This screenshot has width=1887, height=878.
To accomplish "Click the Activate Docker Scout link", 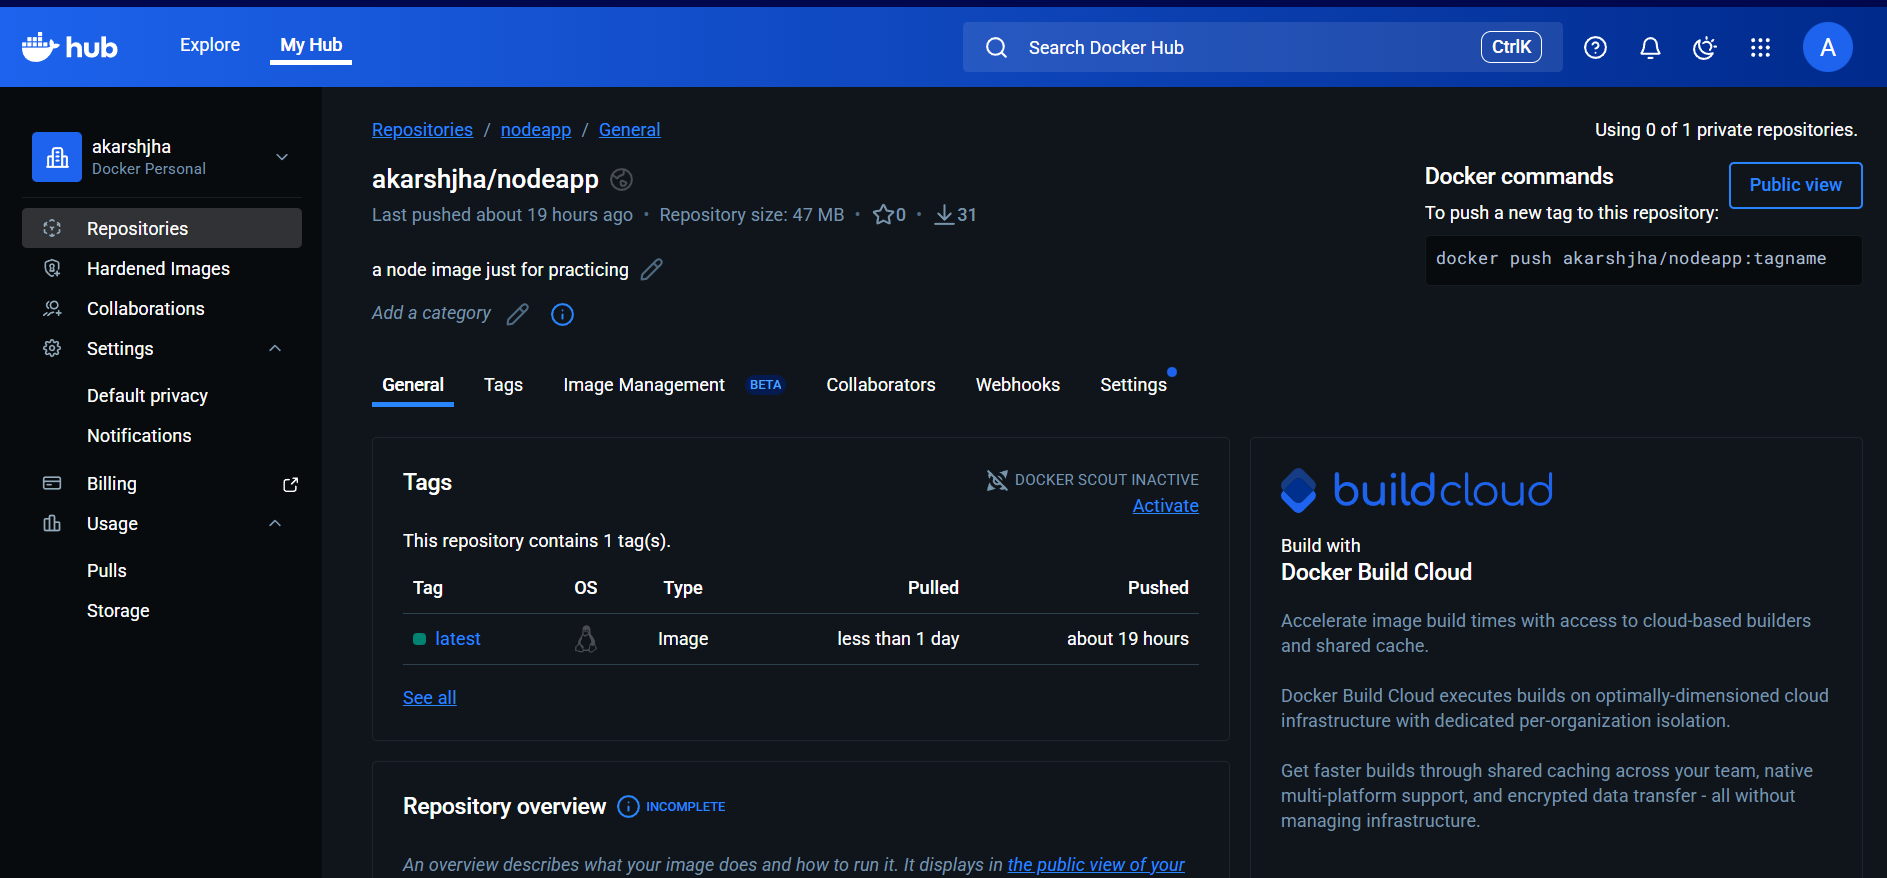I will pos(1165,506).
